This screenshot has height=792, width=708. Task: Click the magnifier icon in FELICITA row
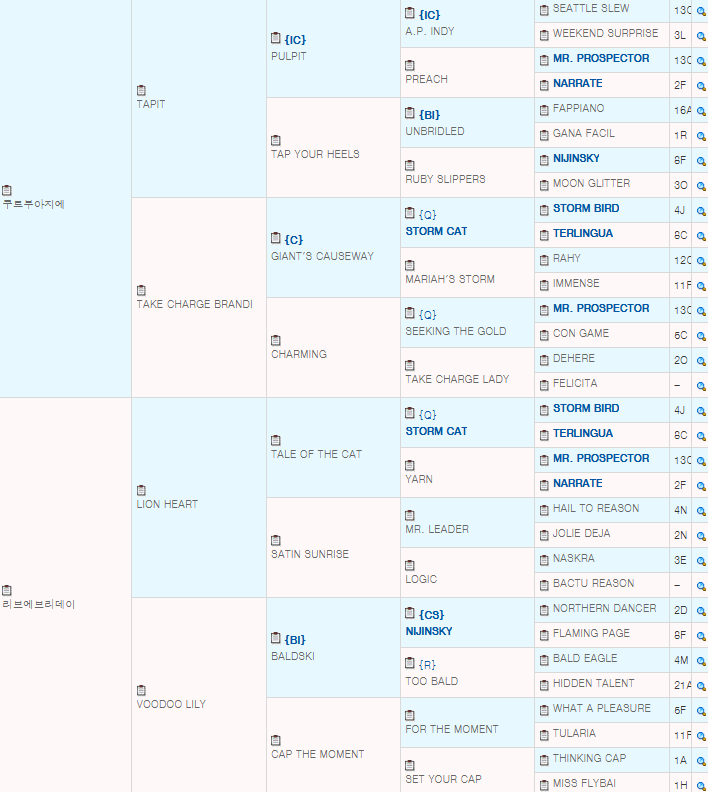[x=701, y=386]
